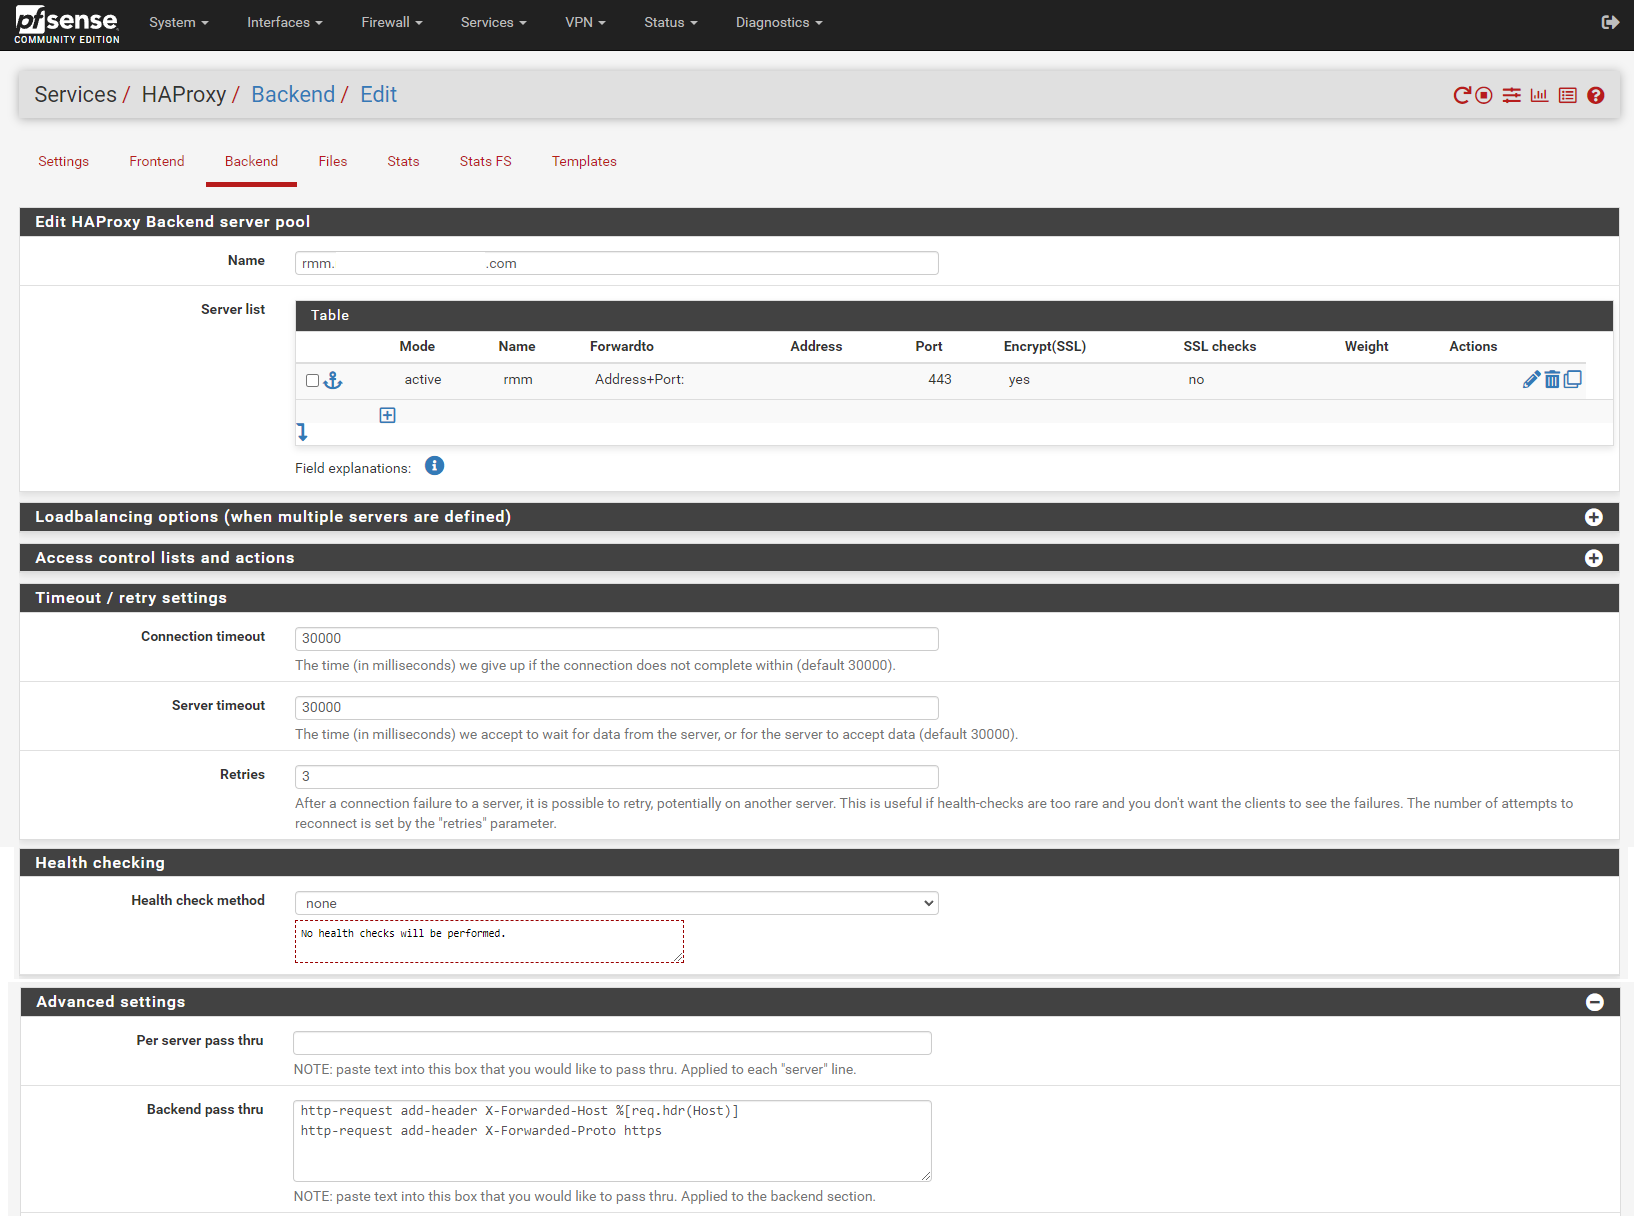Image resolution: width=1636 pixels, height=1216 pixels.
Task: Select the Backend tab
Action: click(x=251, y=161)
